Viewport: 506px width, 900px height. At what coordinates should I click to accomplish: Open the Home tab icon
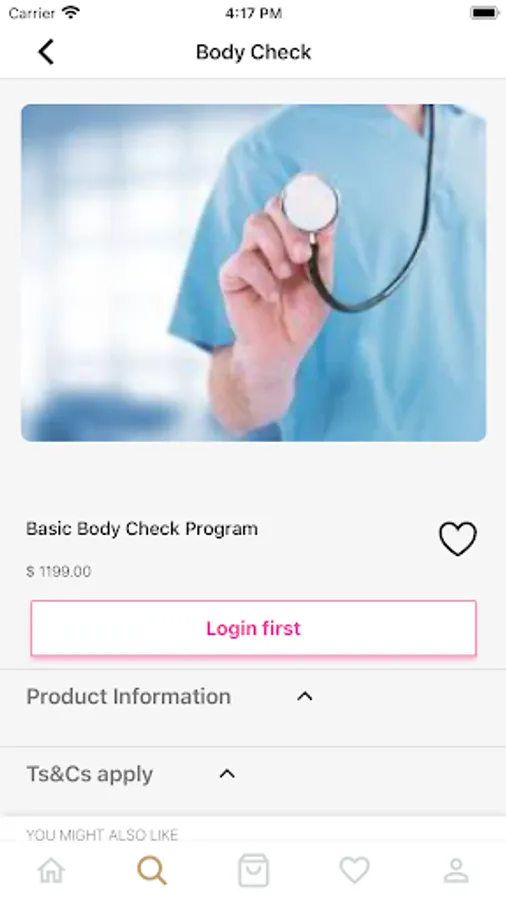point(51,871)
